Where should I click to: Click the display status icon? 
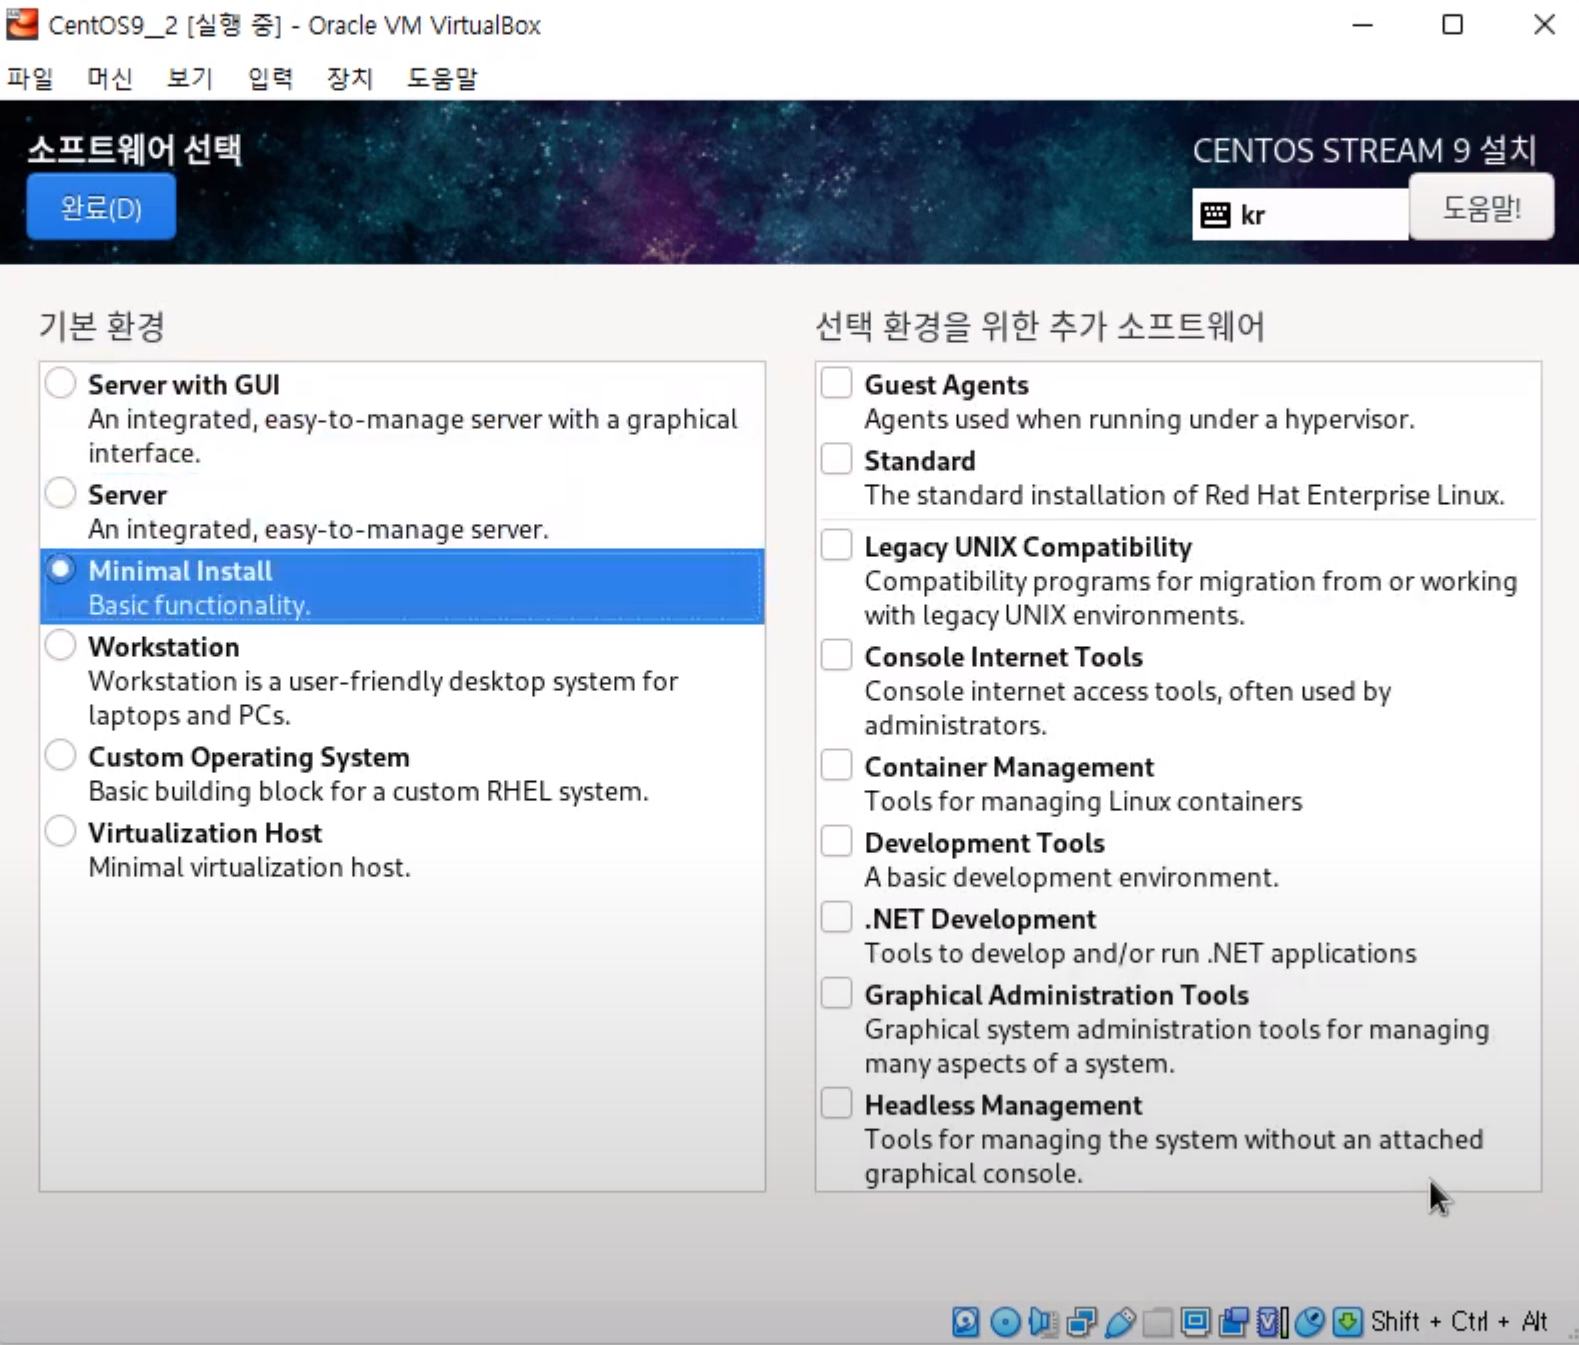pyautogui.click(x=1195, y=1322)
